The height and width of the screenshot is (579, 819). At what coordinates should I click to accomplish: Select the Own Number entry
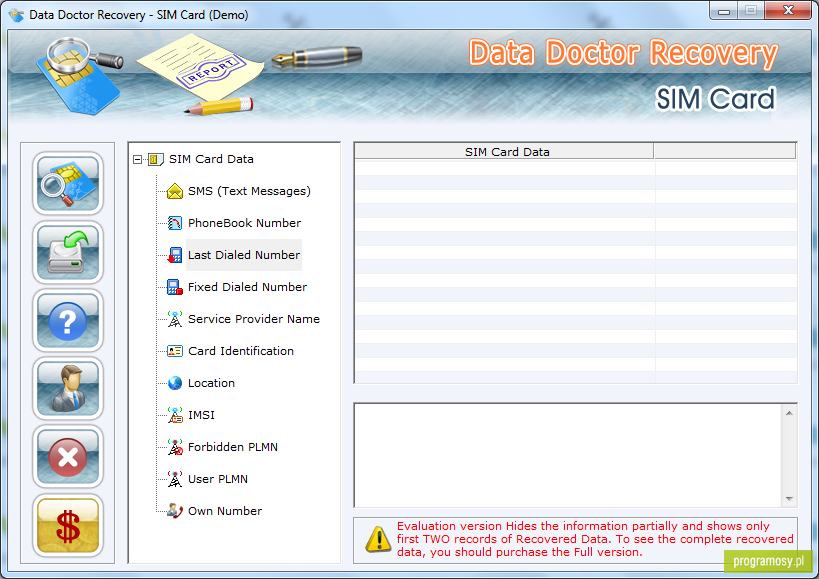[x=225, y=511]
